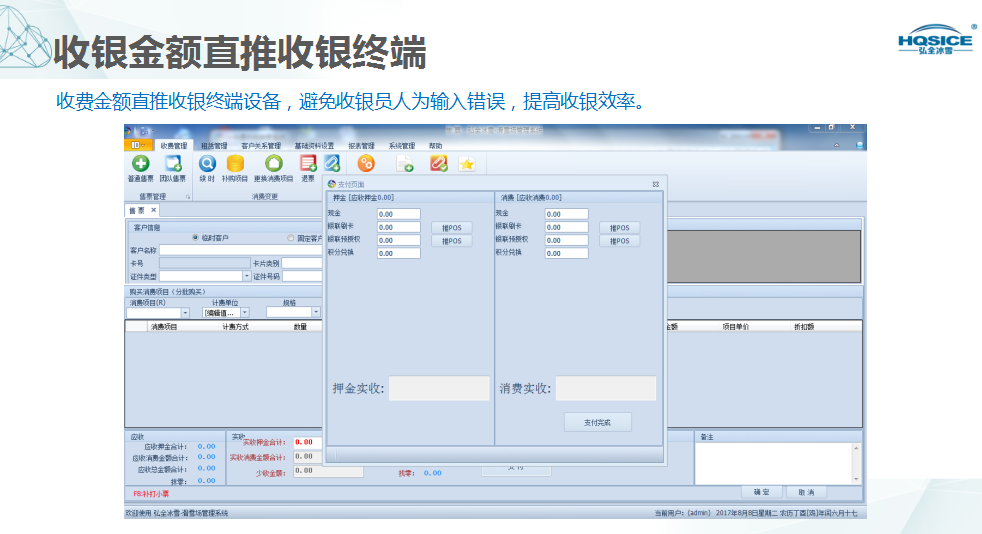Click the 补购项目 gold coins icon
Screen dimensions: 982x534
(x=235, y=164)
